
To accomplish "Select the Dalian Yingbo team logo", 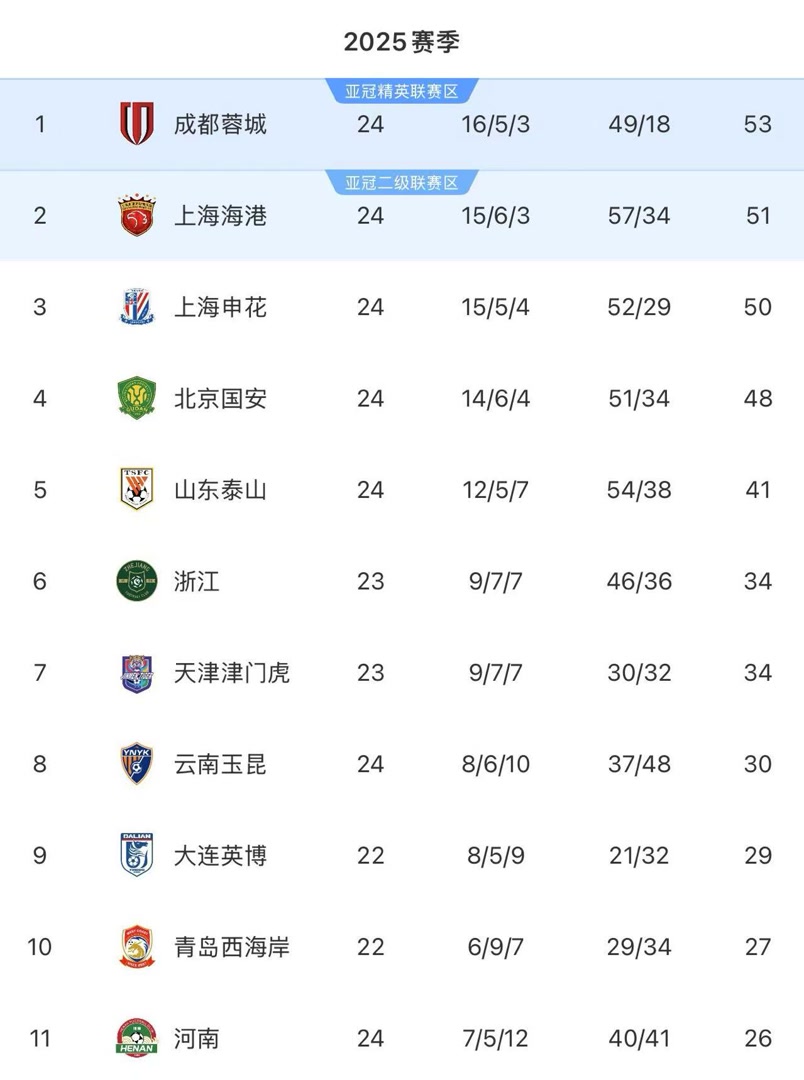I will (x=135, y=856).
